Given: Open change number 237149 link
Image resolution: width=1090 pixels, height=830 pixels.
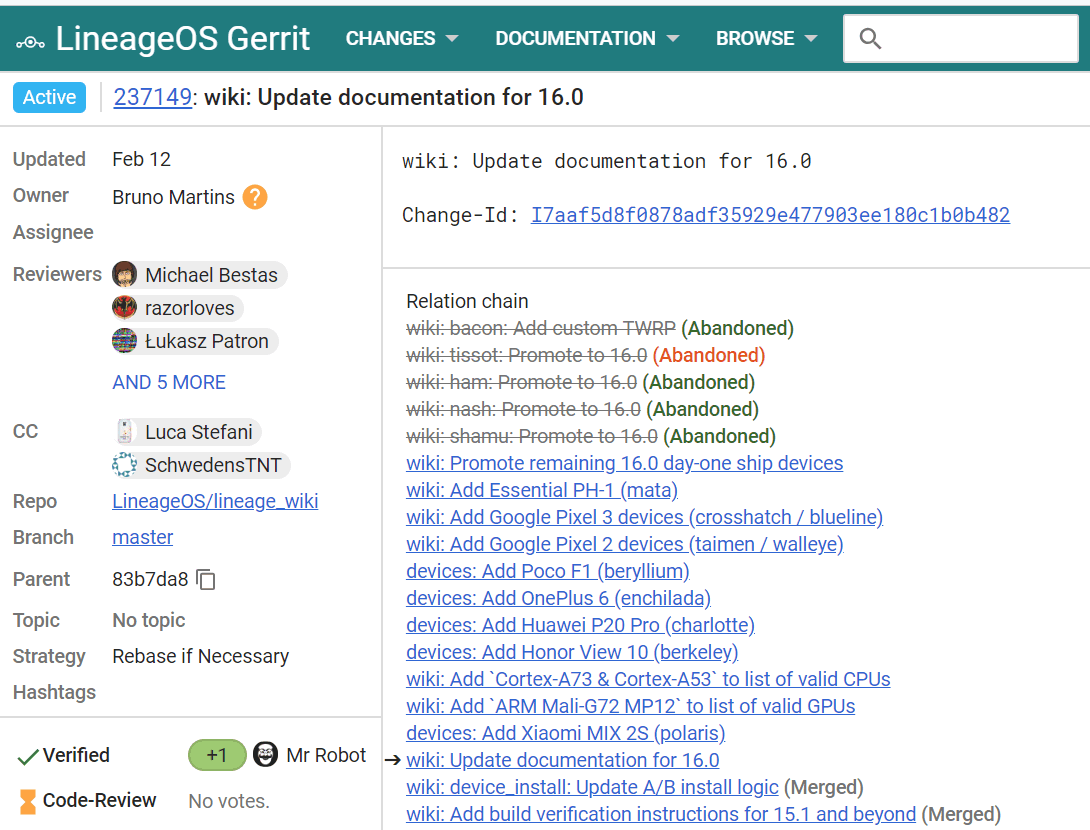Looking at the screenshot, I should point(152,97).
